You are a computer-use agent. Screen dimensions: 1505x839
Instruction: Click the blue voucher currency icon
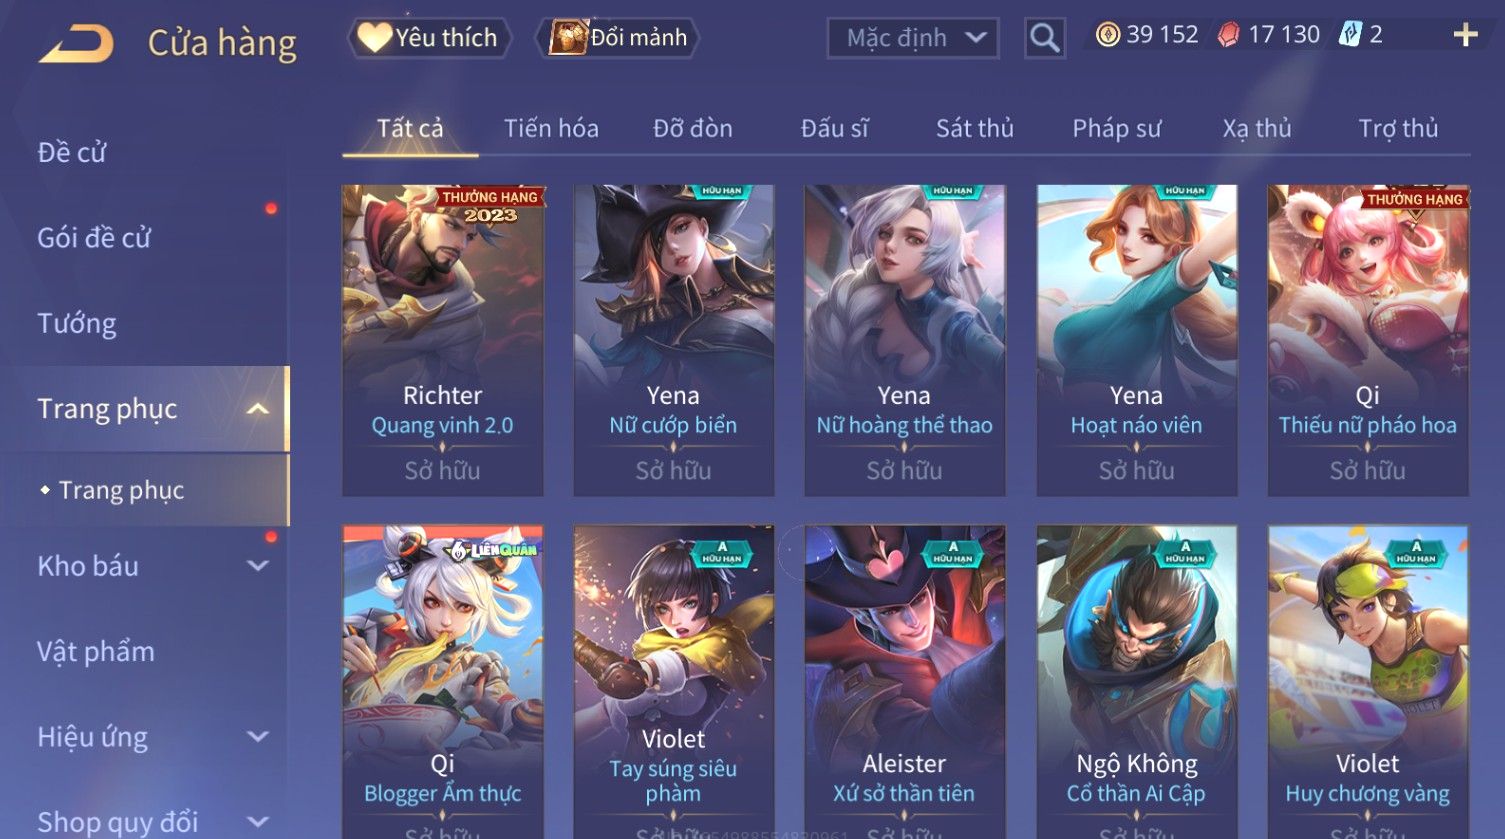click(x=1350, y=35)
